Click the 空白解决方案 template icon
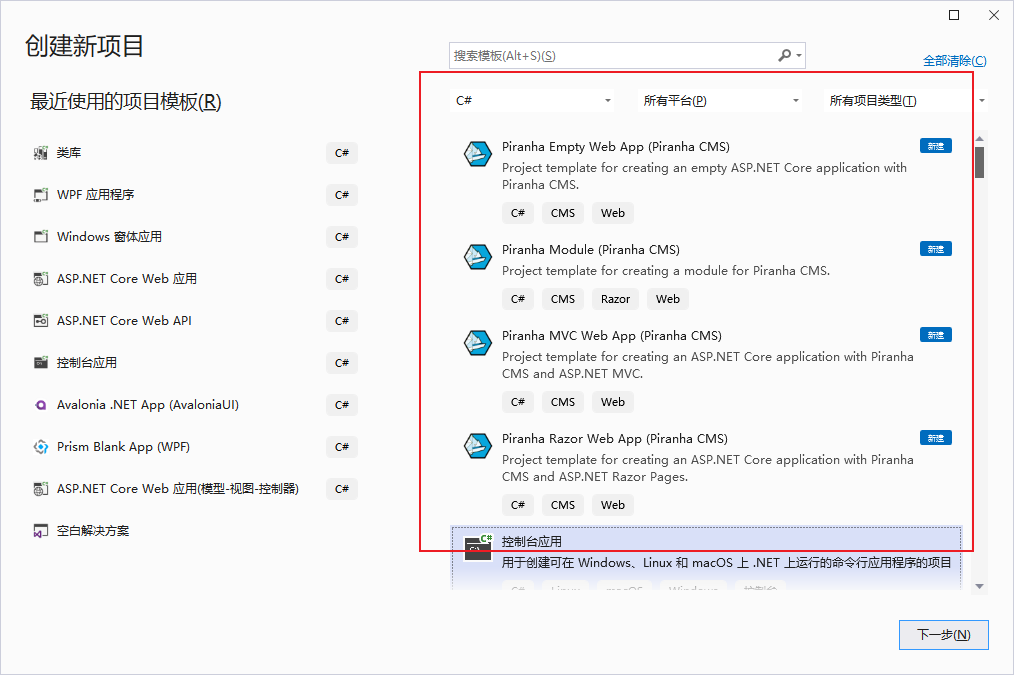1014x675 pixels. 41,531
